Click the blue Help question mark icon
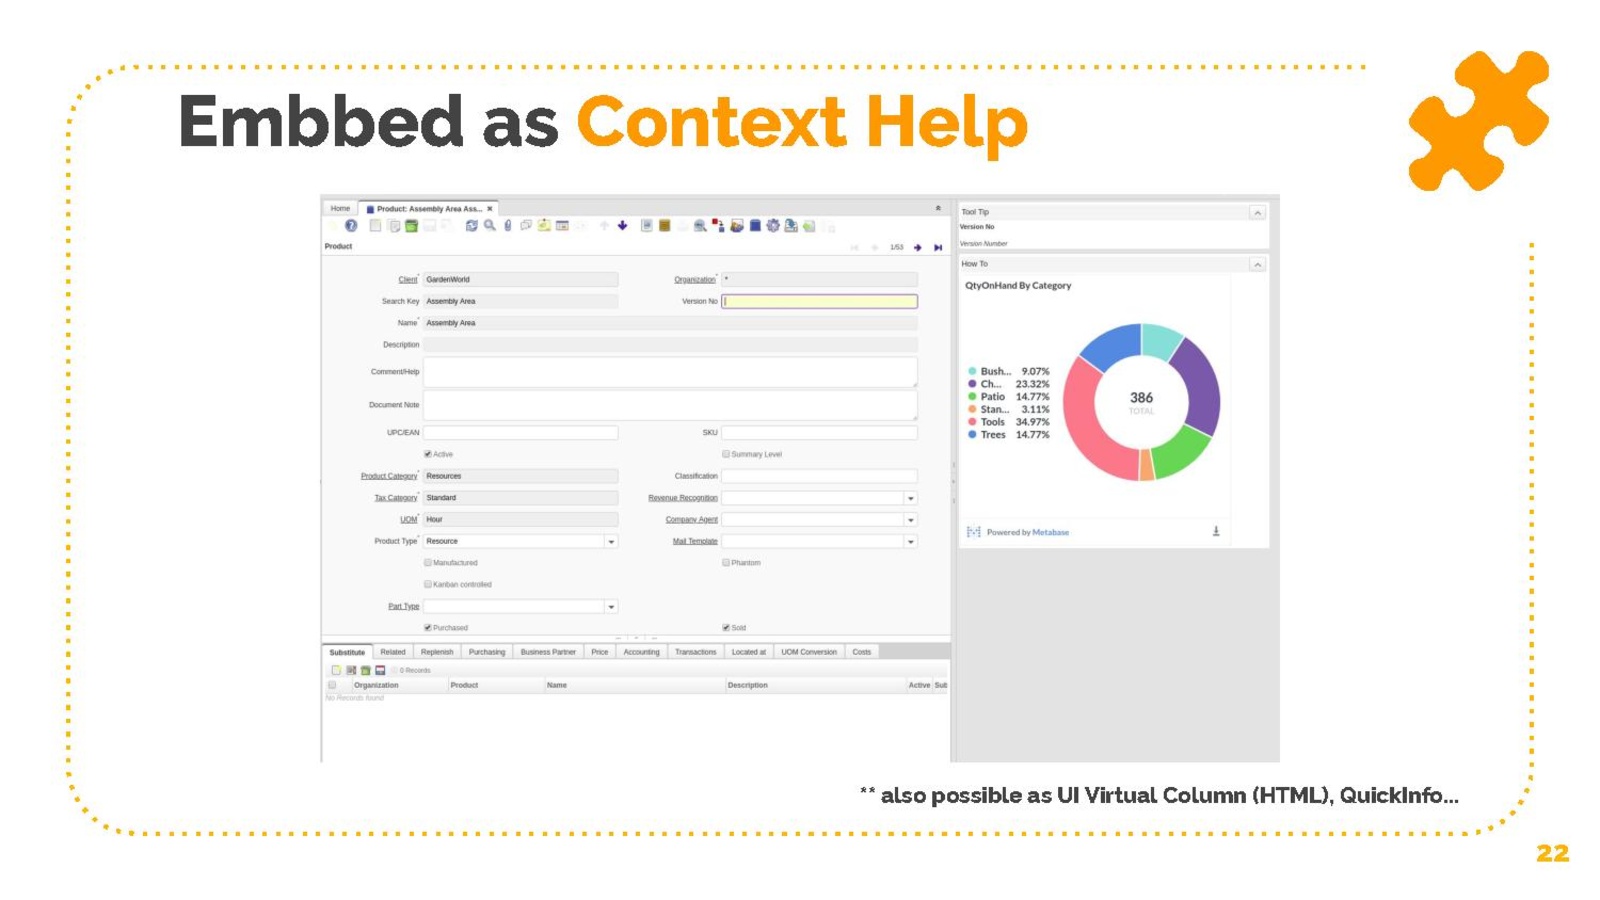Image resolution: width=1600 pixels, height=900 pixels. coord(351,226)
